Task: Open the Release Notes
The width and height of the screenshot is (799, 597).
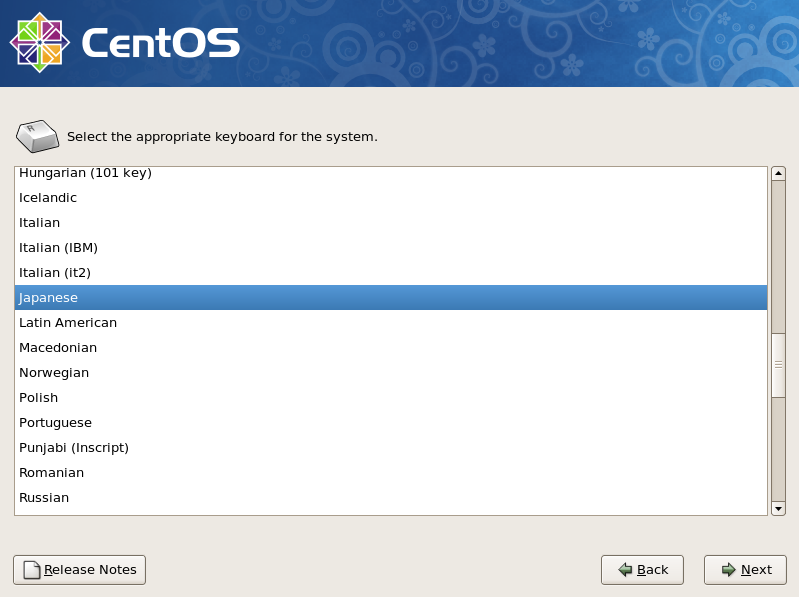Action: (x=79, y=569)
